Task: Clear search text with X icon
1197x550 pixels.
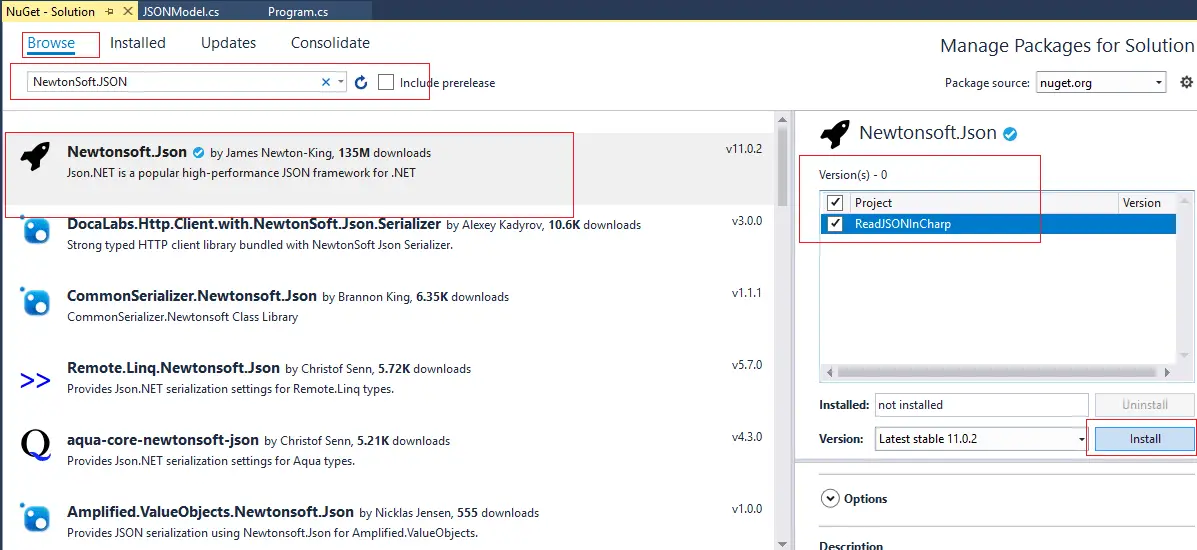Action: click(x=325, y=83)
